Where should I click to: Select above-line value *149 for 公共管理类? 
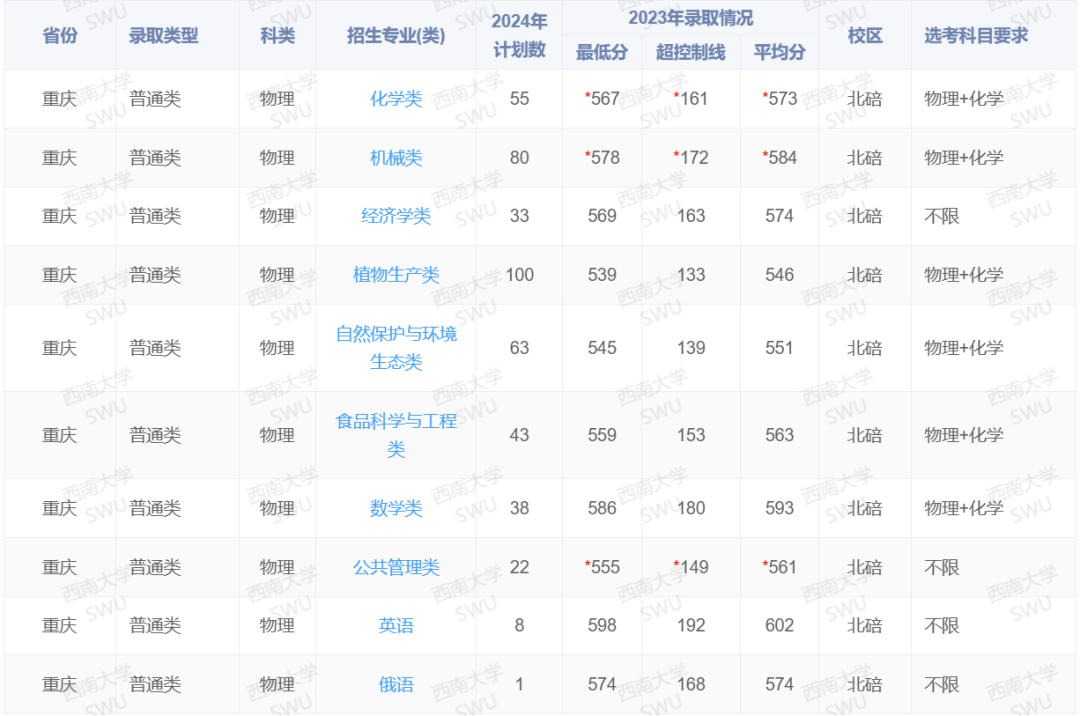pyautogui.click(x=691, y=567)
